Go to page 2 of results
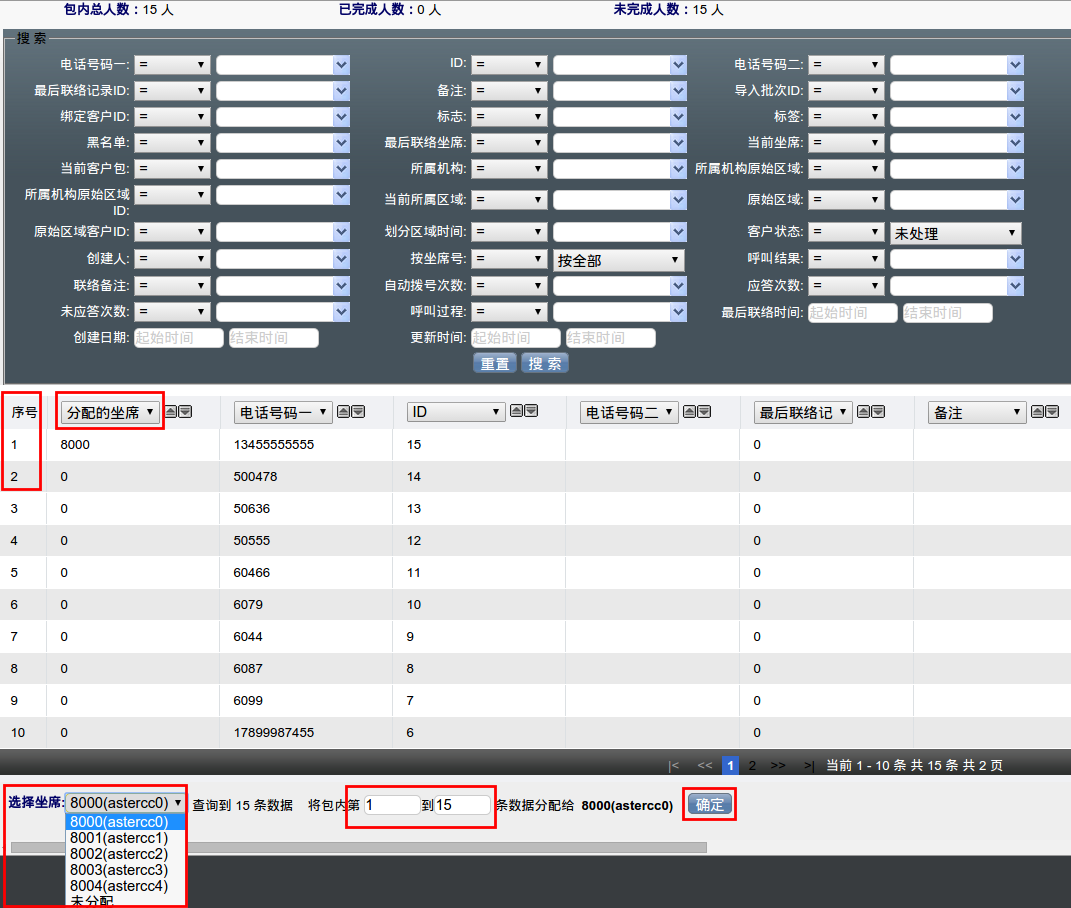This screenshot has height=908, width=1071. coord(752,766)
